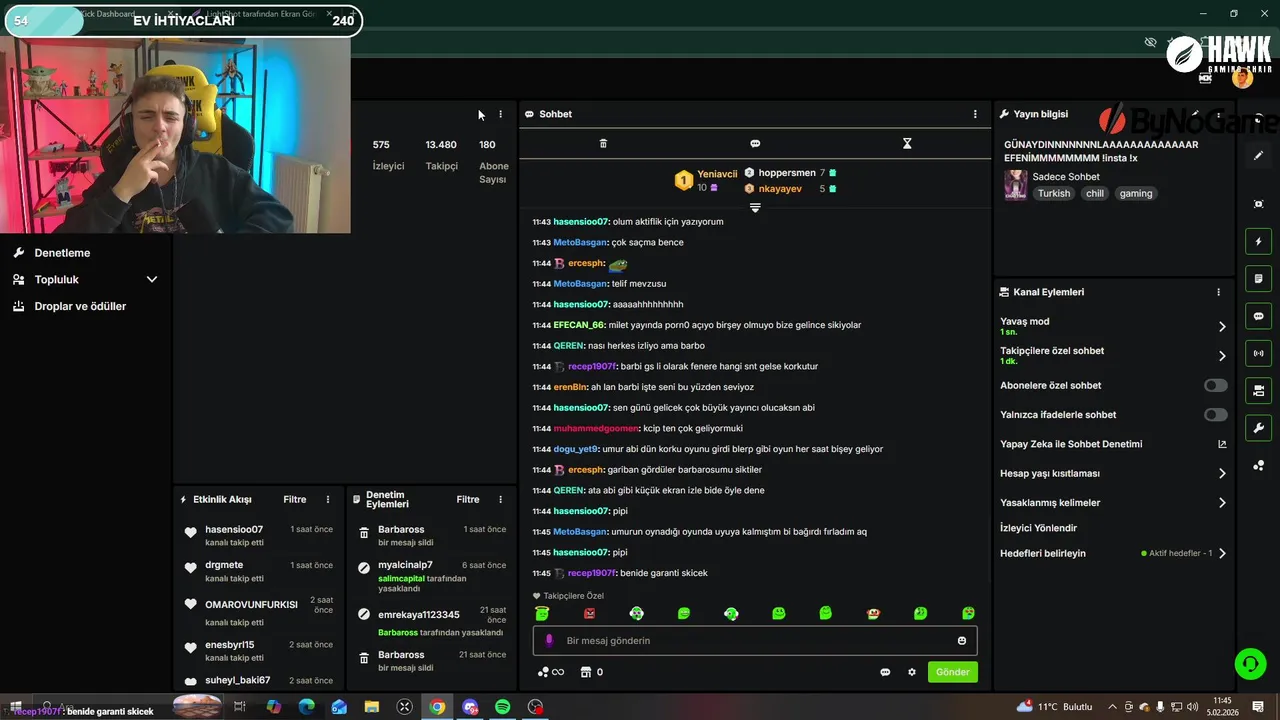Click the green headset support button
This screenshot has width=1280, height=720.
pos(1249,663)
